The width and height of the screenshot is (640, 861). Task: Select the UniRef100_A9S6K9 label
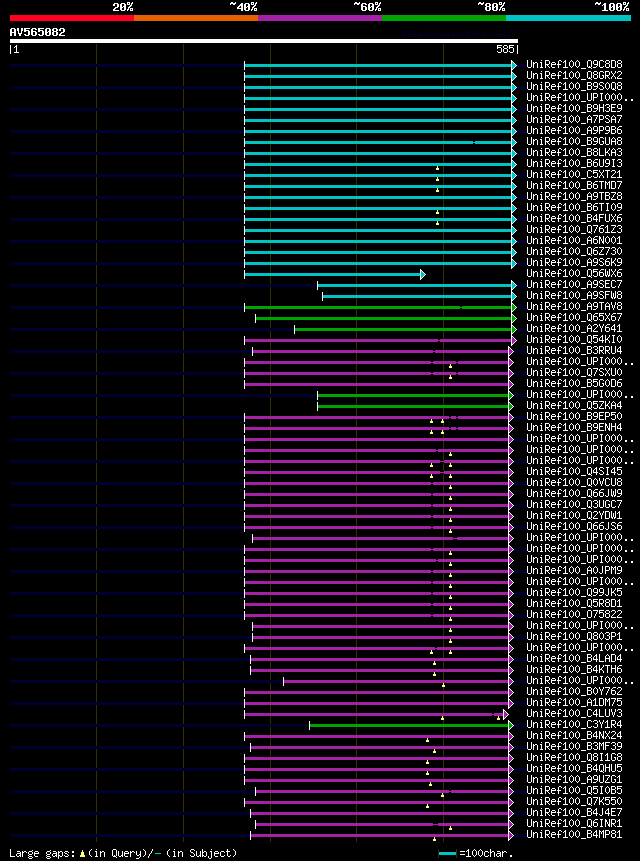pyautogui.click(x=574, y=262)
